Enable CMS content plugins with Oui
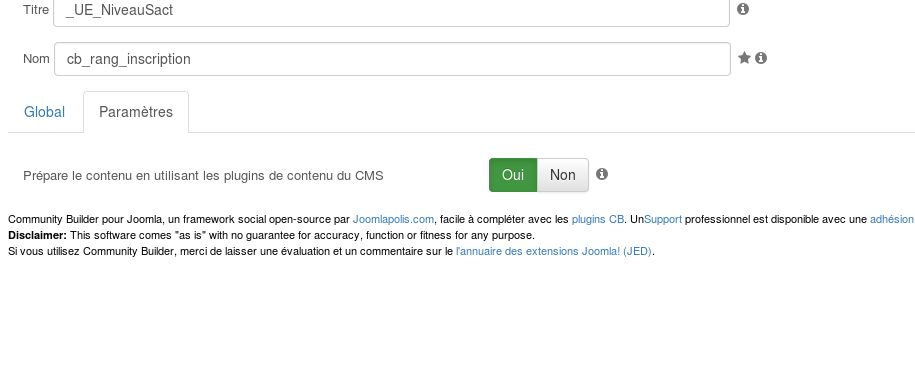 click(513, 175)
